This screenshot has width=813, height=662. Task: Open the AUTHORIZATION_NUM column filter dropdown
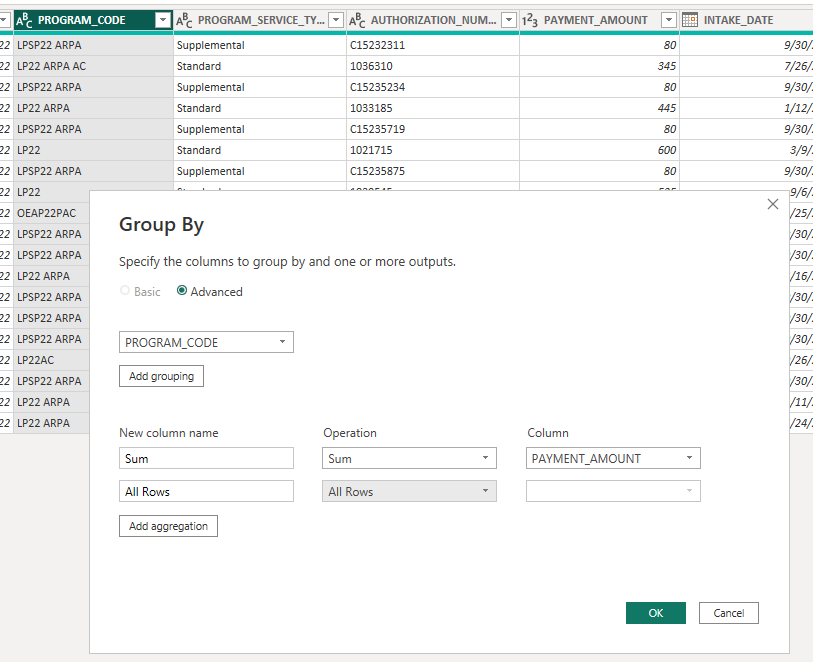pyautogui.click(x=509, y=20)
